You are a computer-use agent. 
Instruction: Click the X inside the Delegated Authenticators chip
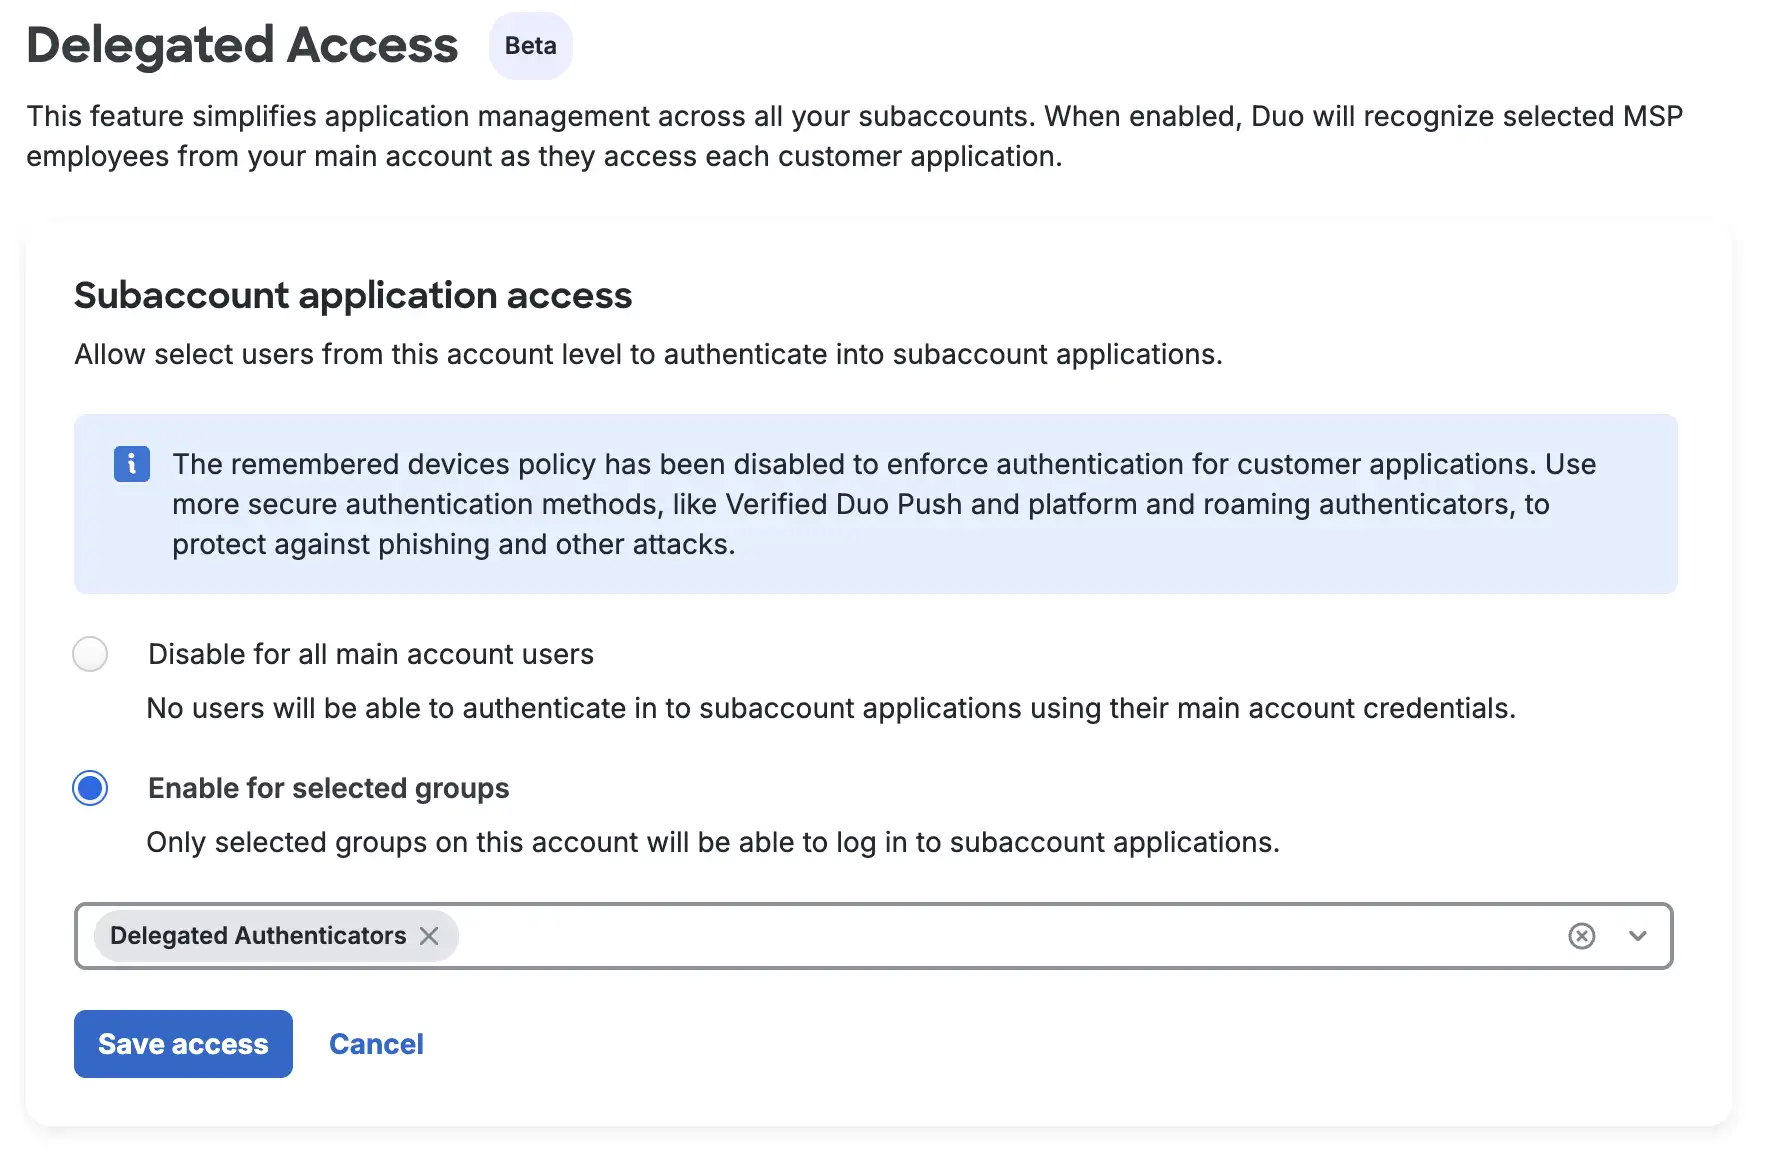pyautogui.click(x=430, y=936)
